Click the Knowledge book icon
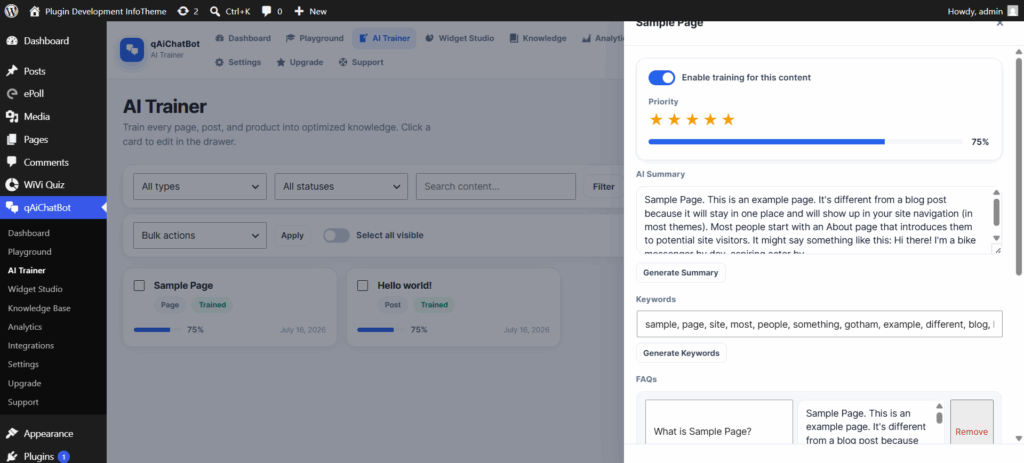 [x=514, y=39]
